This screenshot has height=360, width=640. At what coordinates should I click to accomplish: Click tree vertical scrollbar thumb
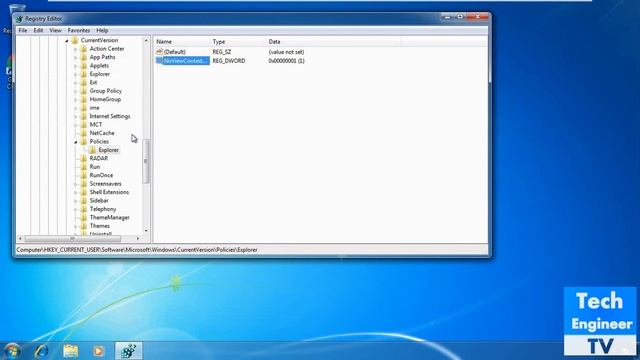point(146,161)
